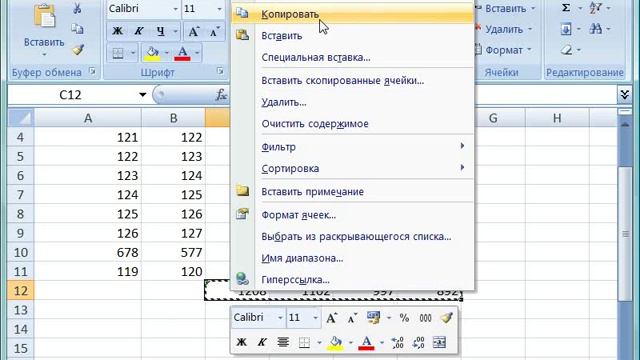Click the vertical scrollbar thumb
This screenshot has height=360, width=640.
point(625,234)
